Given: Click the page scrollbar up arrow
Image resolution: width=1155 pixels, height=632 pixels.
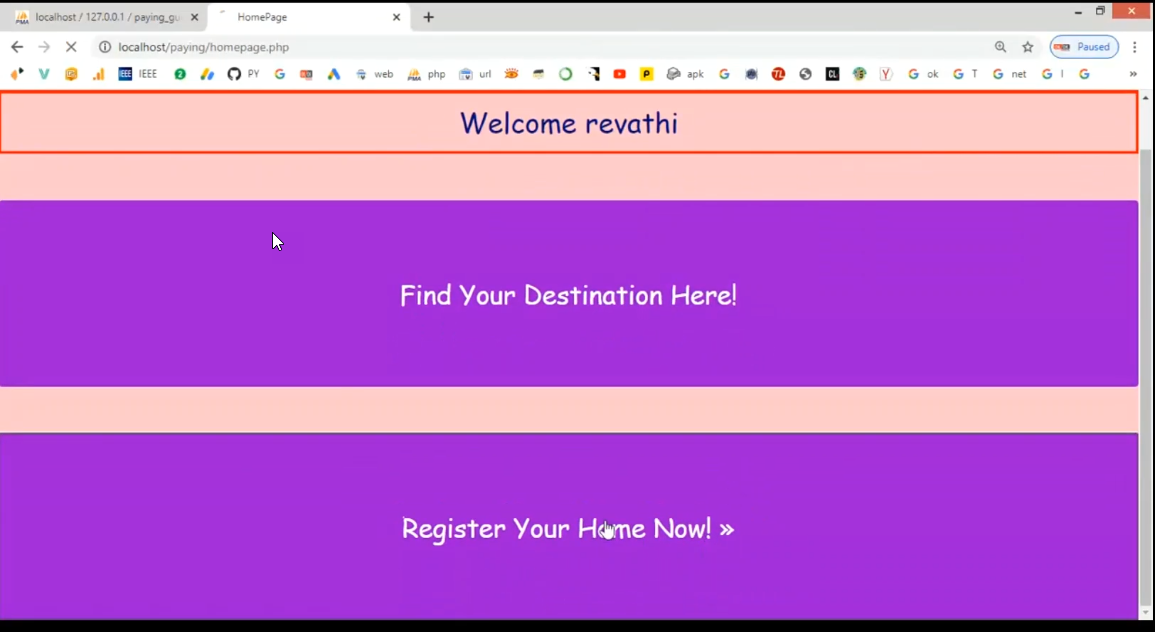Looking at the screenshot, I should click(1145, 97).
